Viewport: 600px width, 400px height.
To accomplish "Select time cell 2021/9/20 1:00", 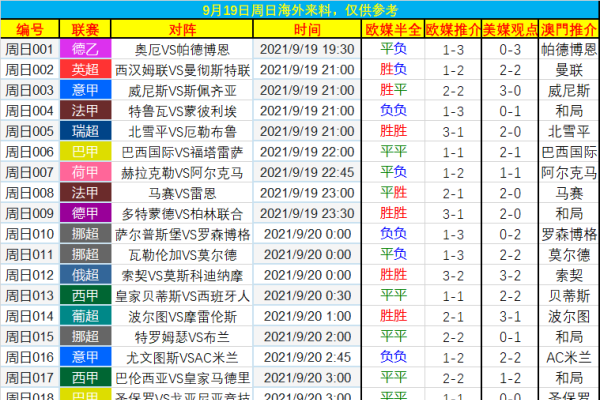I will (x=307, y=316).
